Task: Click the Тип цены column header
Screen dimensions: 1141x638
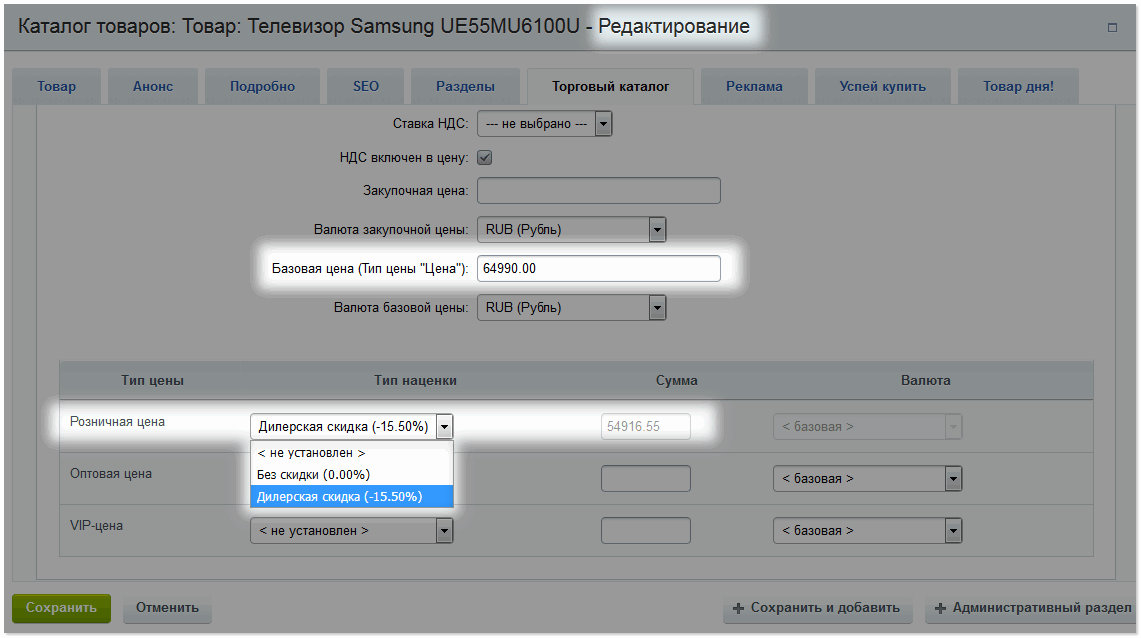Action: tap(152, 380)
